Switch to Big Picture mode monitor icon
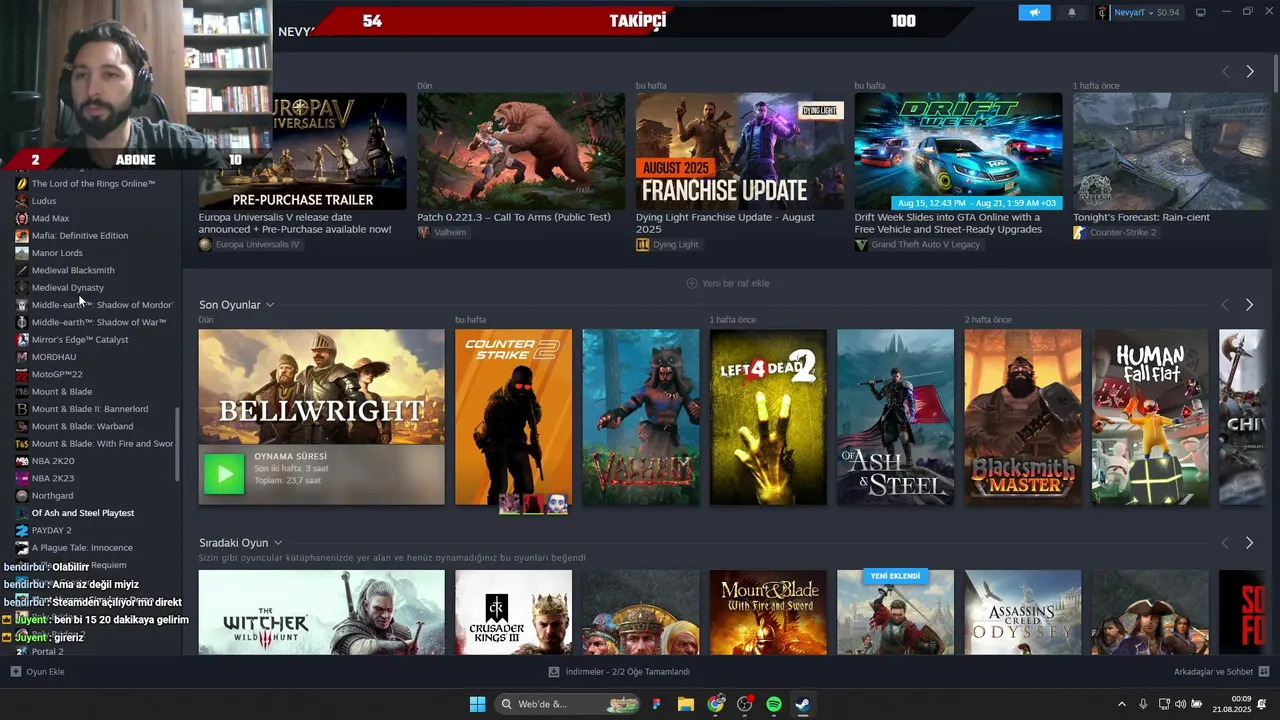The width and height of the screenshot is (1280, 720). tap(1201, 12)
